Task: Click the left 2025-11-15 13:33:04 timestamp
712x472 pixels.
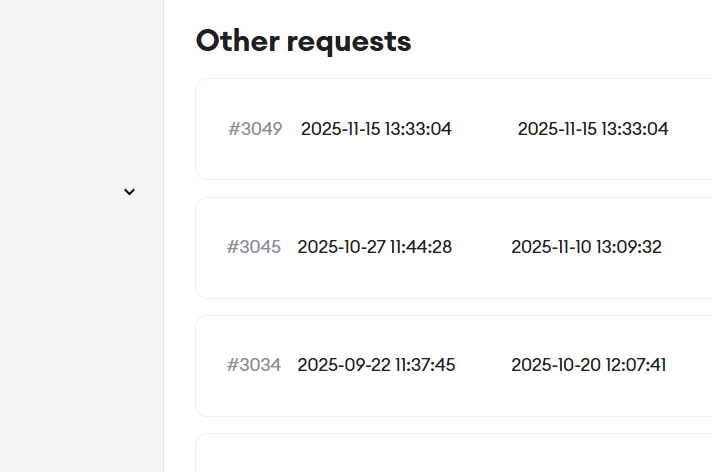Action: tap(376, 129)
